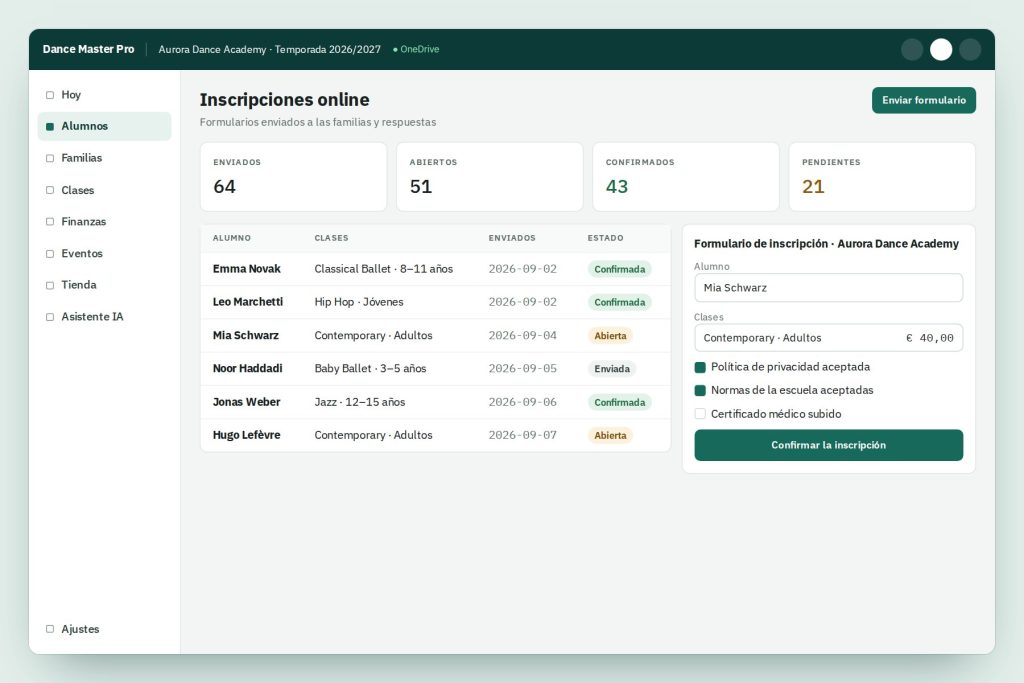The height and width of the screenshot is (683, 1024).
Task: Click Enviada badge for Noor Haddadi
Action: click(611, 369)
